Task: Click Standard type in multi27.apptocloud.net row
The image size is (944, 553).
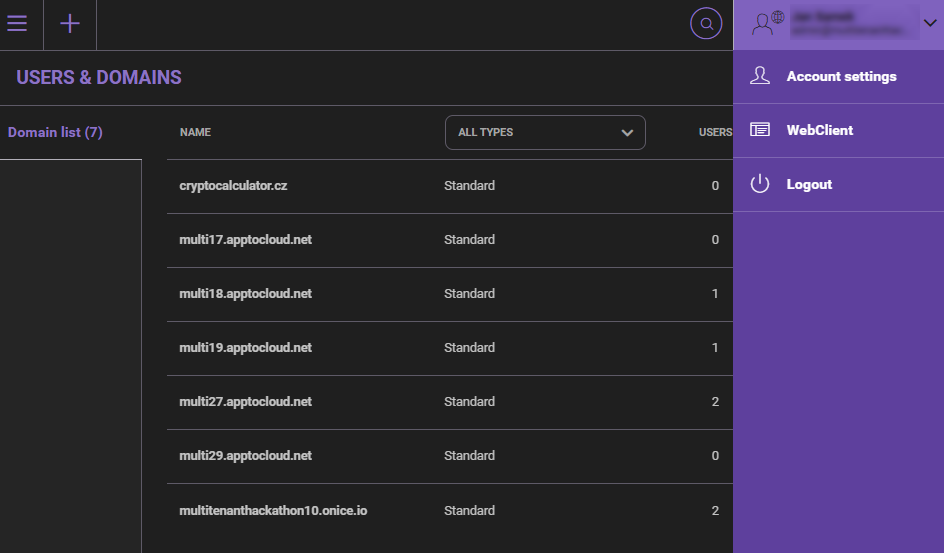Action: [469, 401]
